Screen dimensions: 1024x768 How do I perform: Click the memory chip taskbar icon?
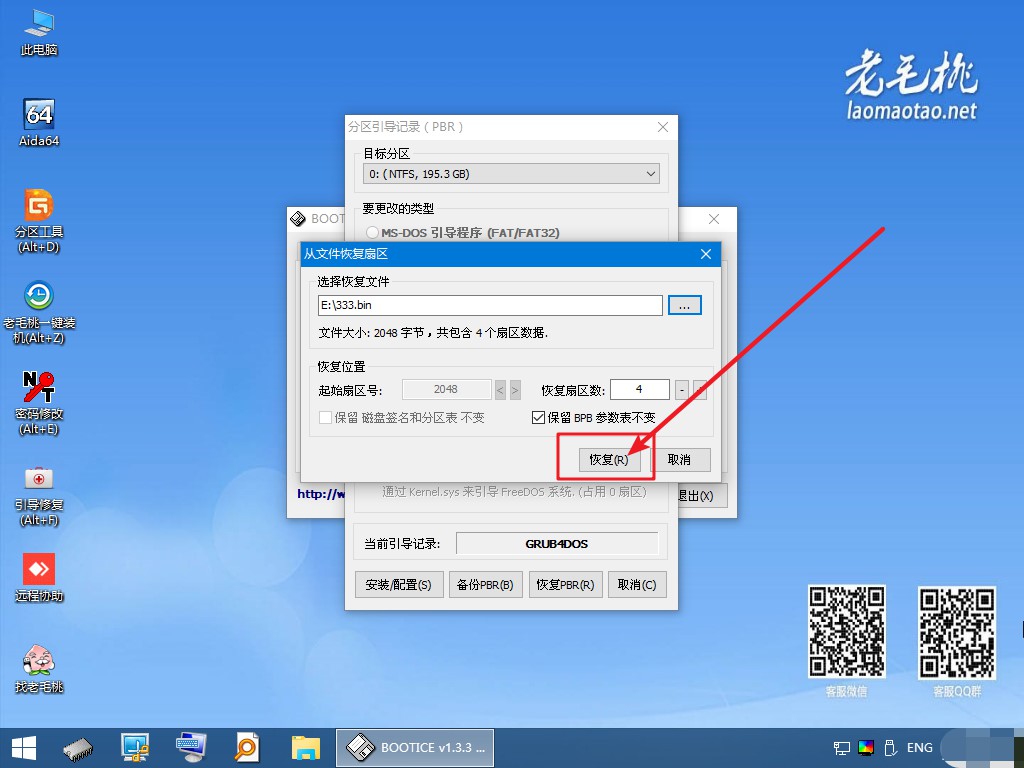coord(78,748)
